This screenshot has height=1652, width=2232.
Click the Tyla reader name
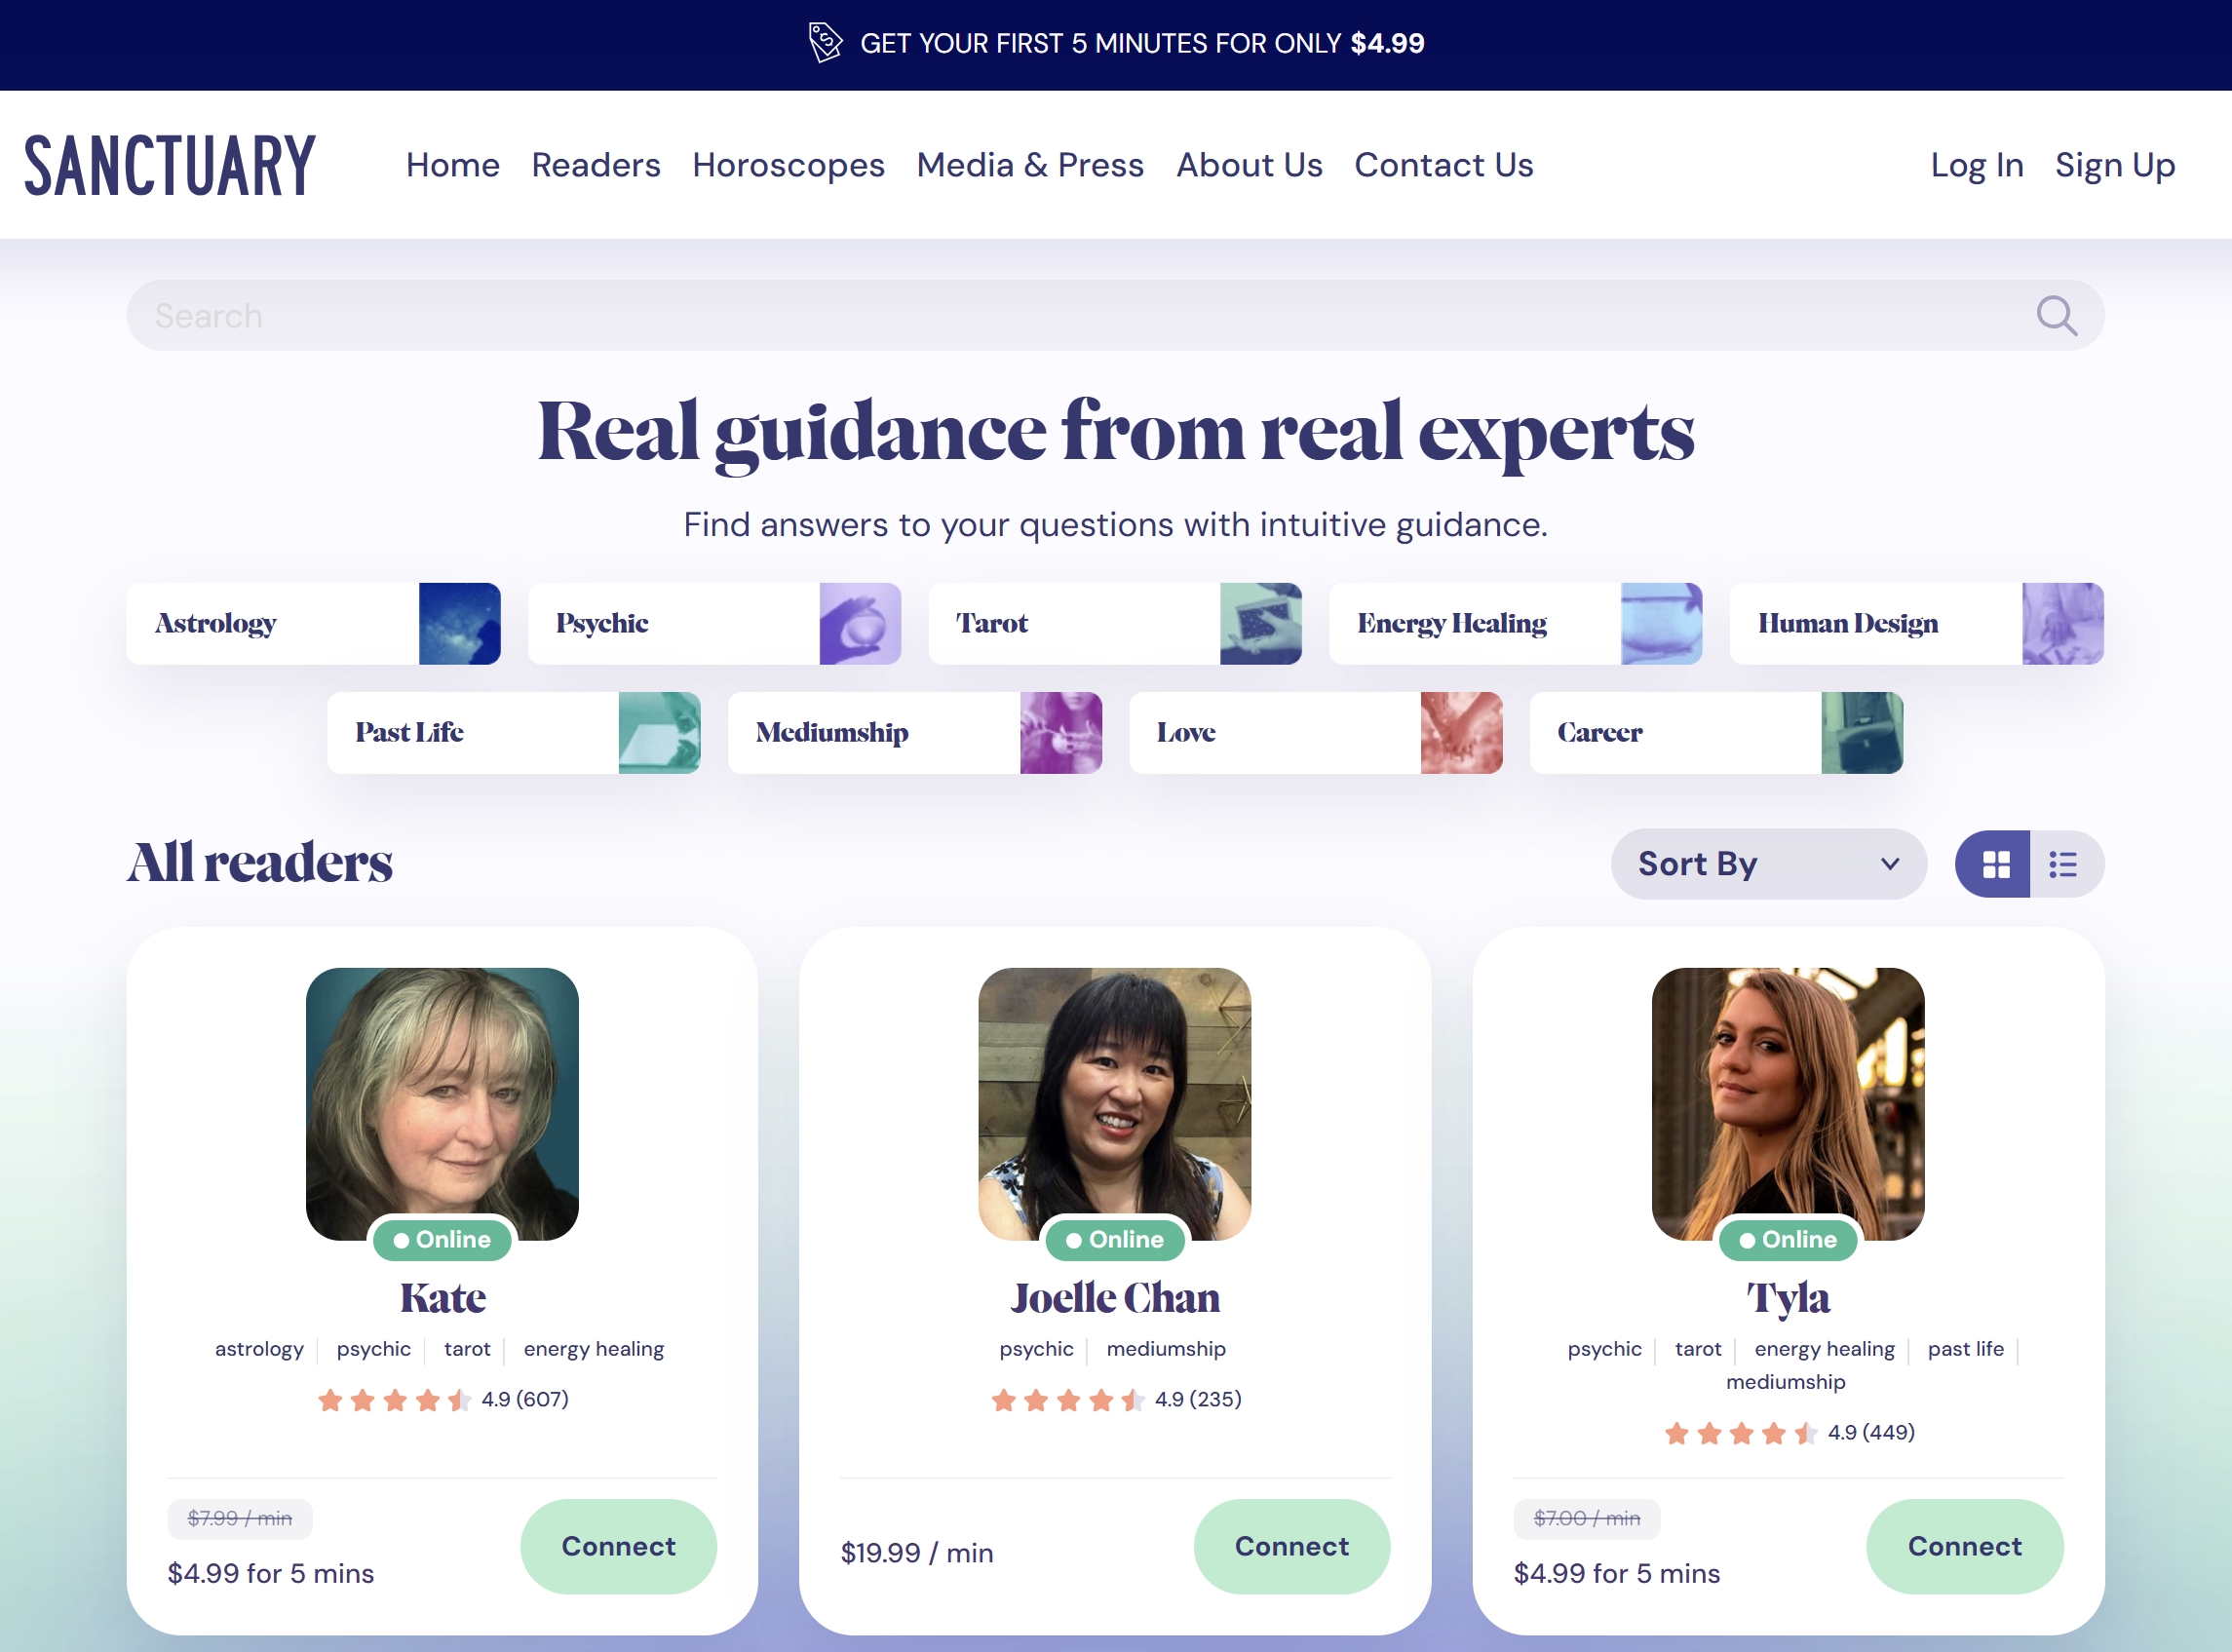pyautogui.click(x=1788, y=1298)
